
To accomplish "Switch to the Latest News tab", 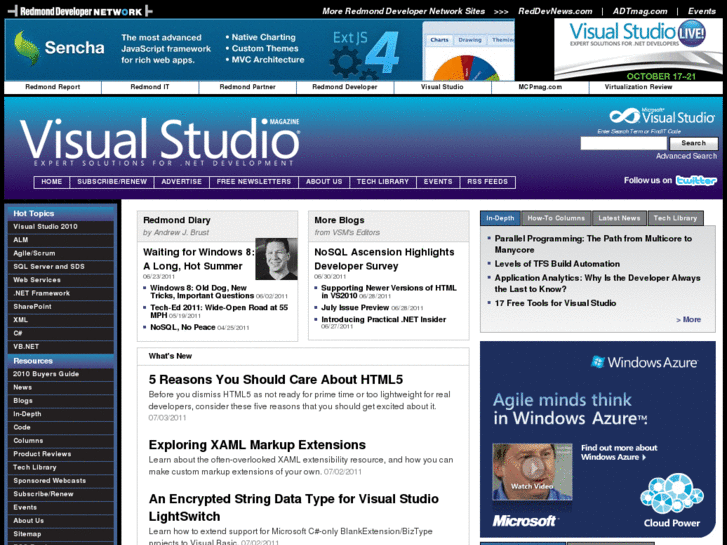I will 619,218.
